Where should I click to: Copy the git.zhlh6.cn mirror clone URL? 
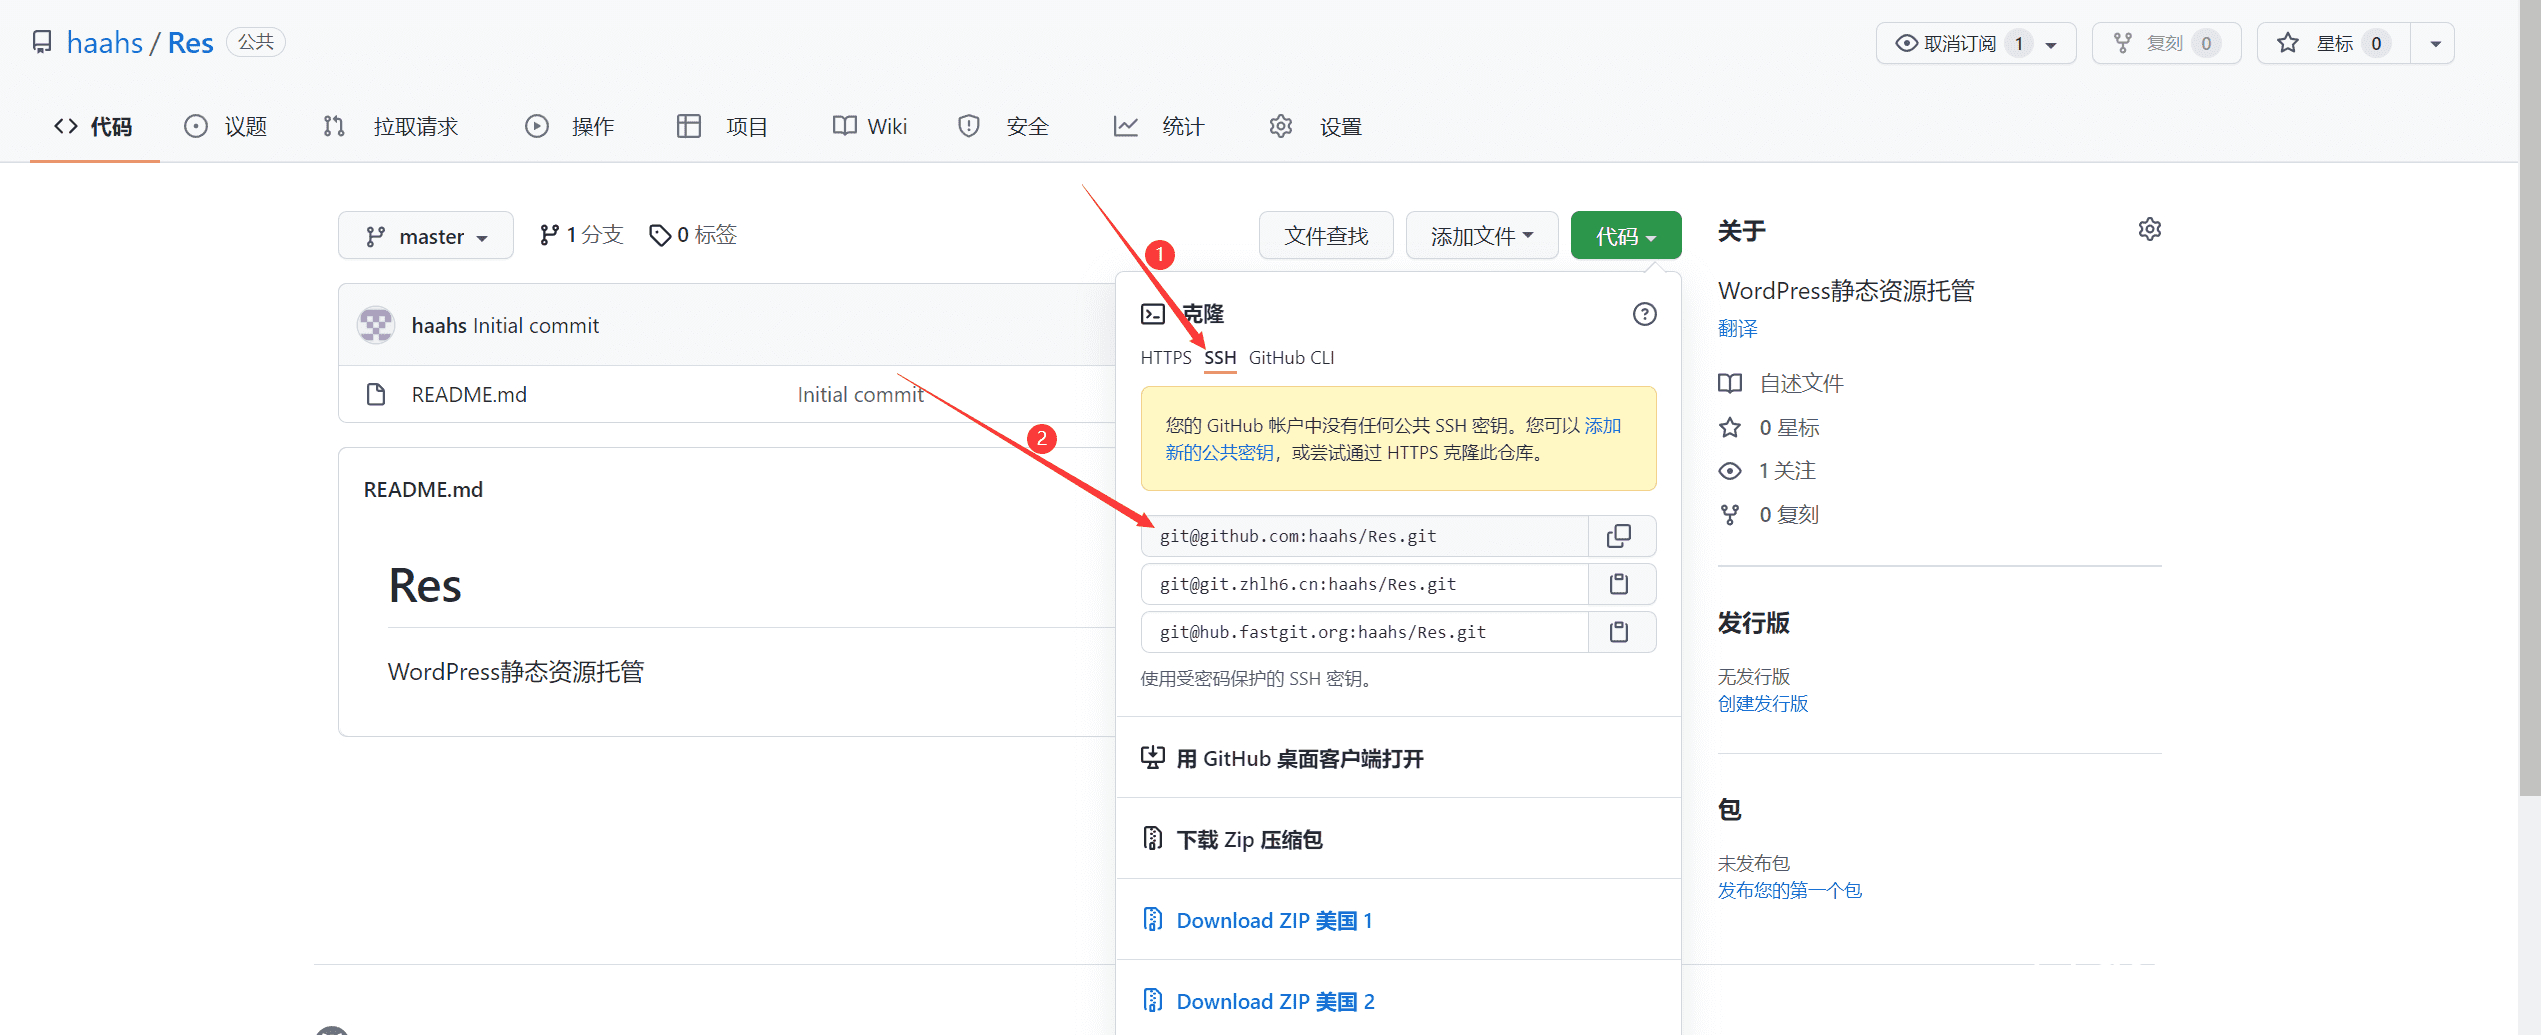click(x=1619, y=584)
